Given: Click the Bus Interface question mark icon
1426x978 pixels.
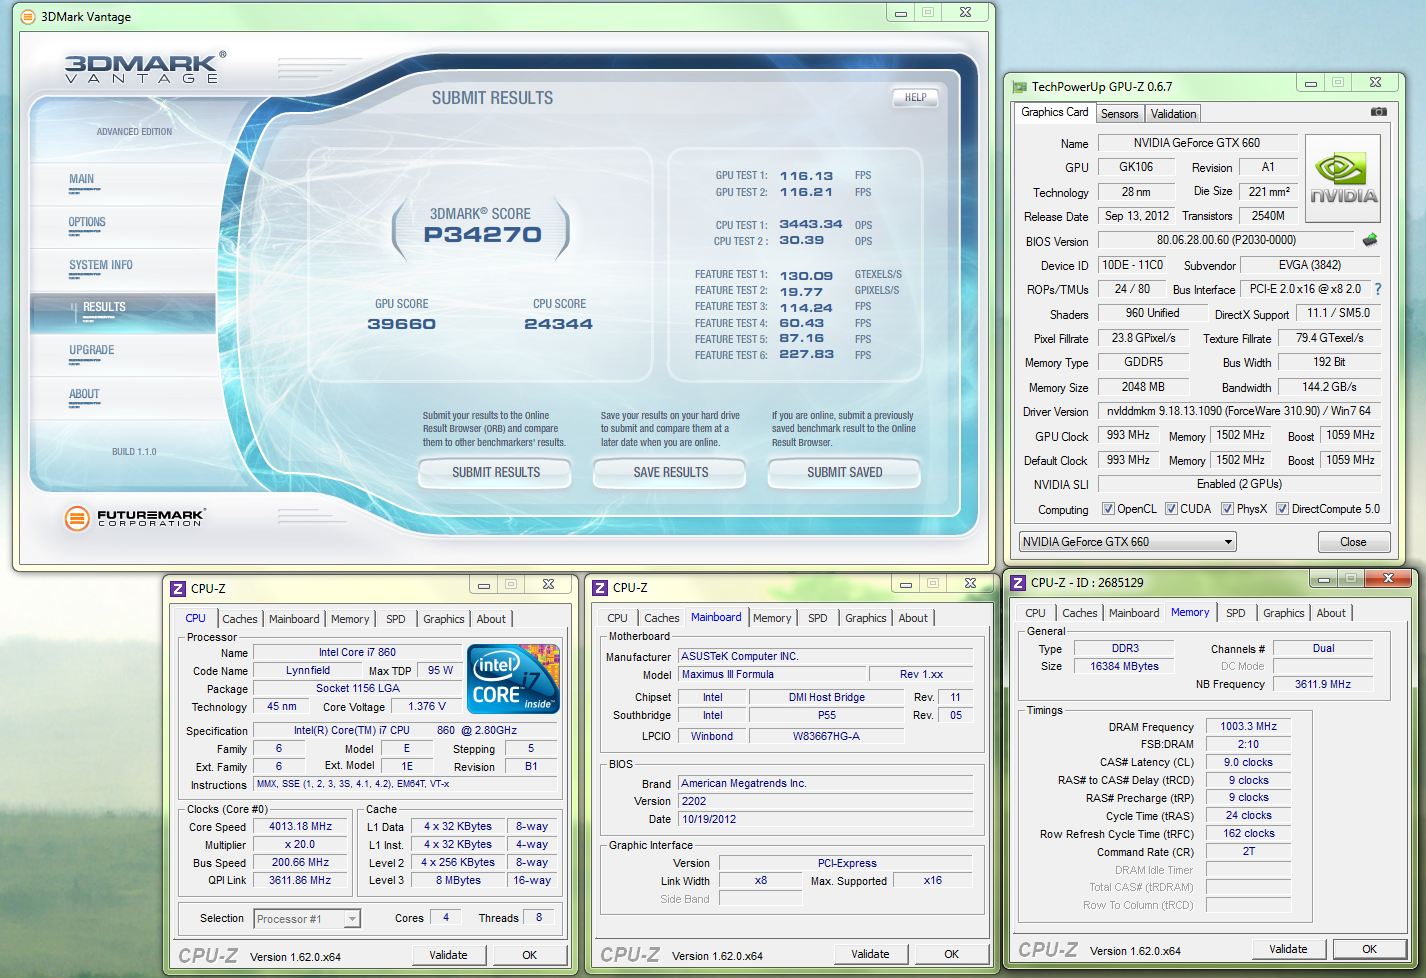Looking at the screenshot, I should [x=1378, y=289].
